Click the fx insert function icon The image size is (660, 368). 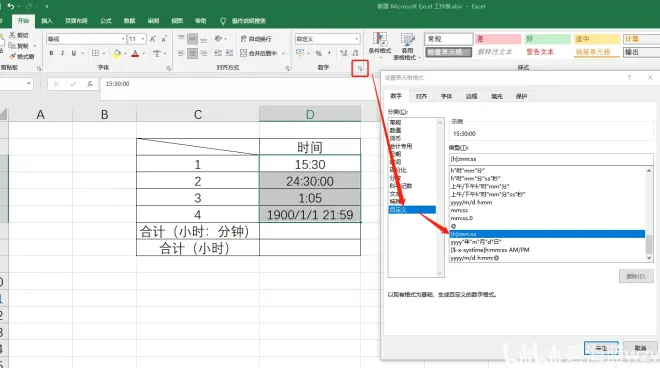[x=90, y=84]
